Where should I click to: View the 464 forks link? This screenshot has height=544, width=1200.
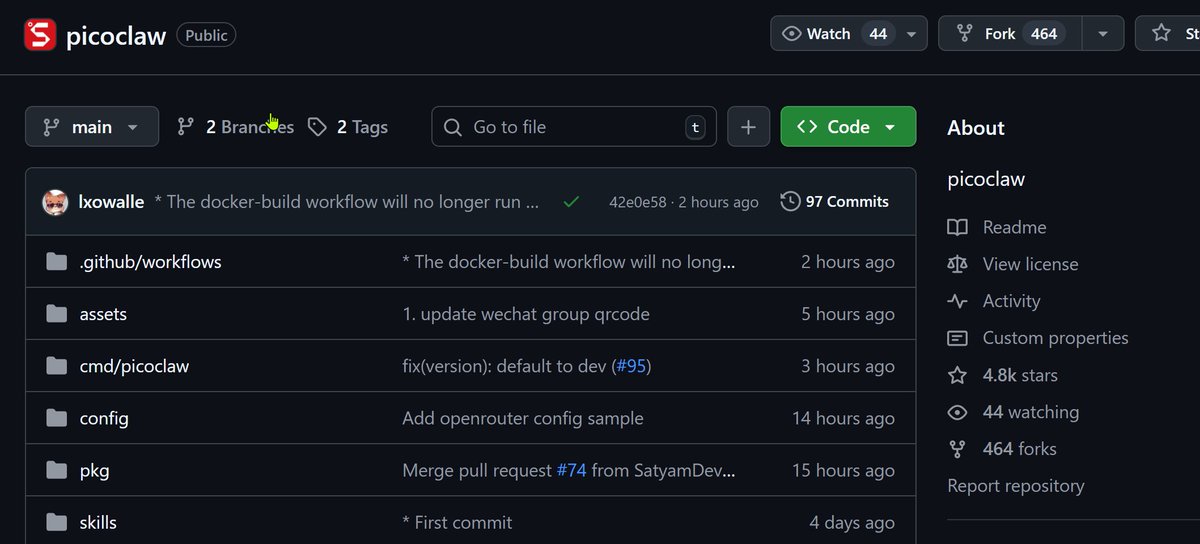pyautogui.click(x=1020, y=449)
